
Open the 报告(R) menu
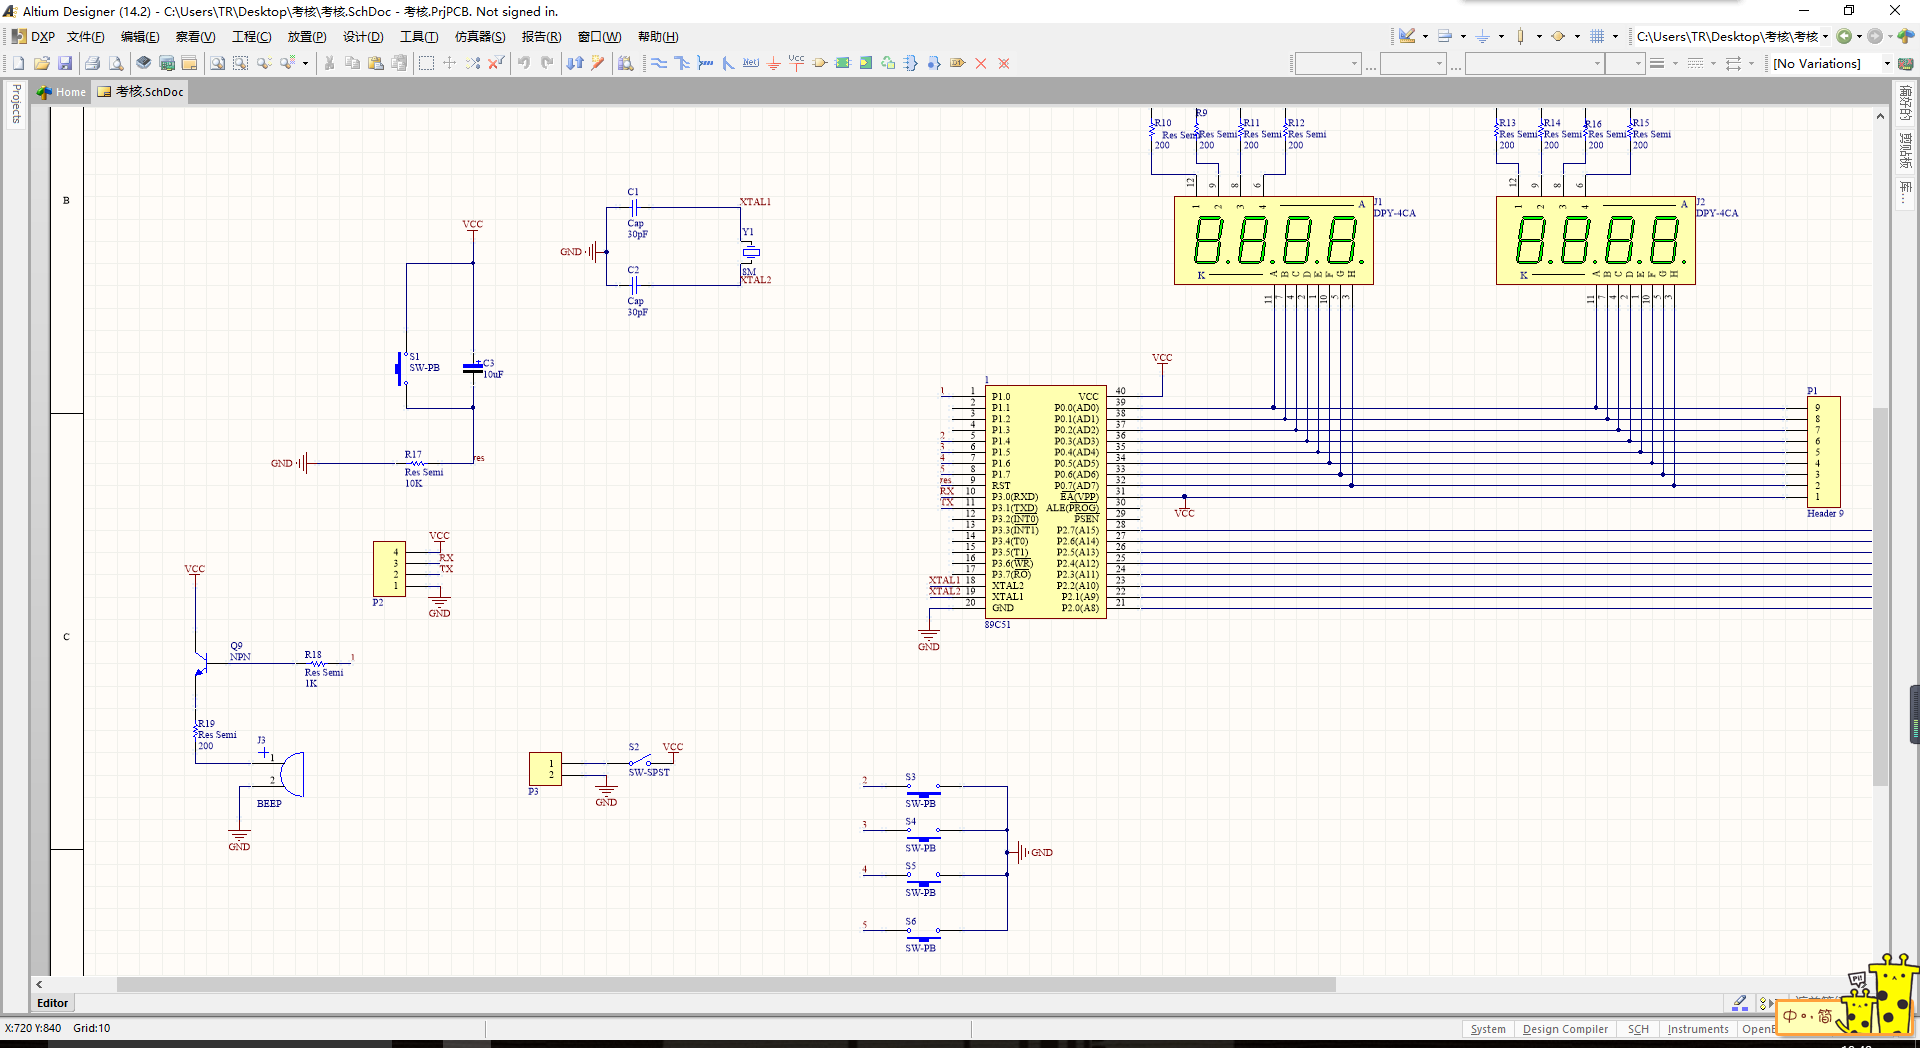pyautogui.click(x=541, y=36)
